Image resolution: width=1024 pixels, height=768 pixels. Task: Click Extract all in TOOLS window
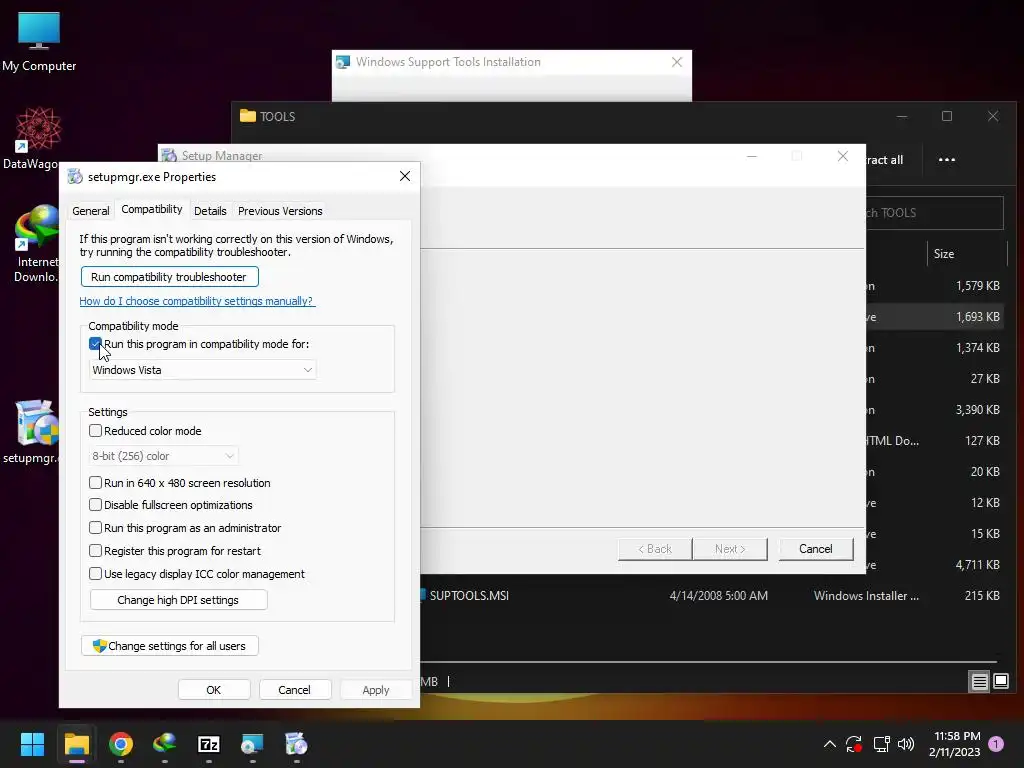click(x=884, y=160)
